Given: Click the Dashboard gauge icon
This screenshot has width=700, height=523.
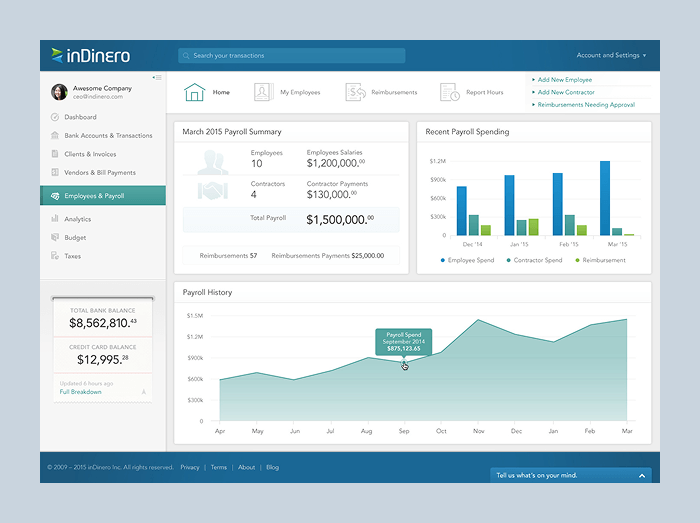Looking at the screenshot, I should click(x=55, y=117).
